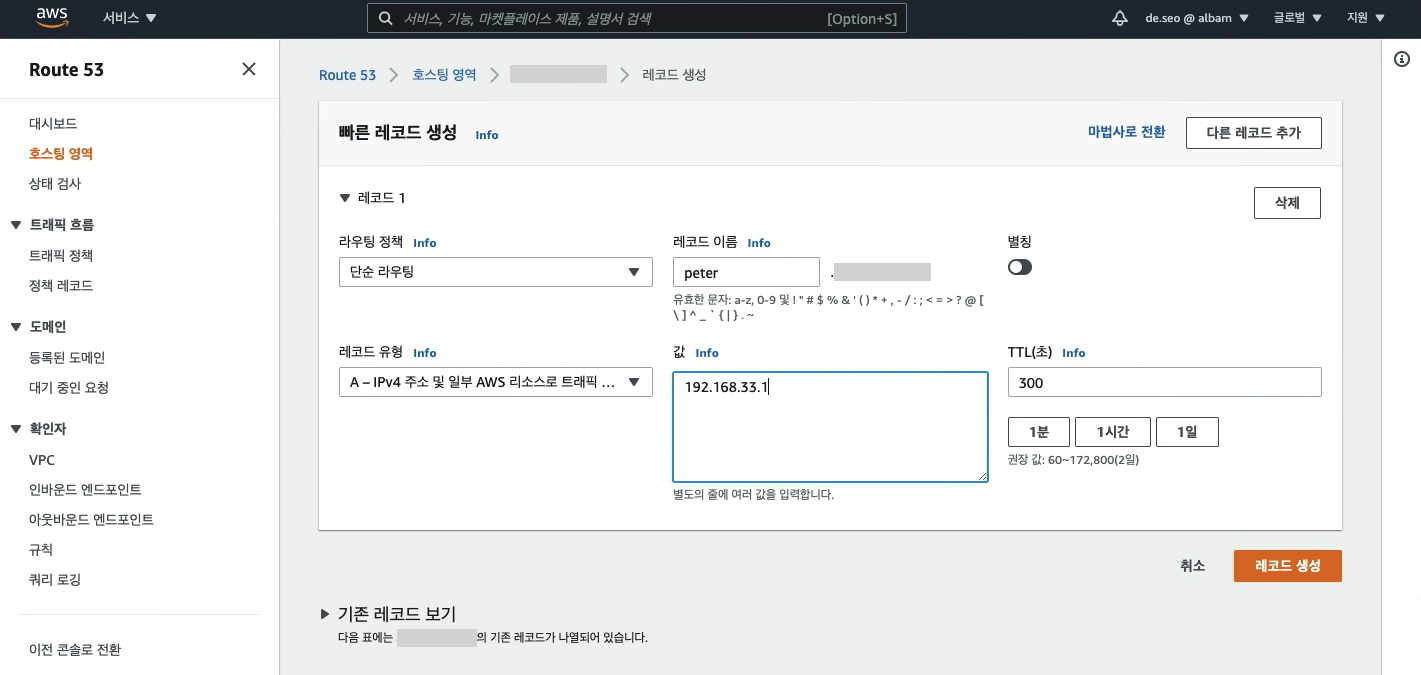Open the 라우팅 정책 dropdown showing 단순 라우팅
This screenshot has height=675, width=1421.
[x=496, y=272]
